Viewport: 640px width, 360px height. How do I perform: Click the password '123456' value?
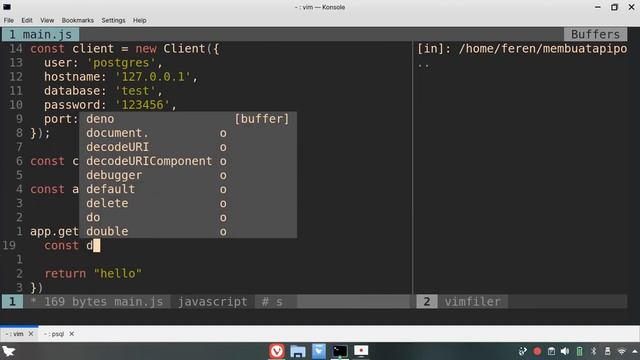tap(142, 105)
